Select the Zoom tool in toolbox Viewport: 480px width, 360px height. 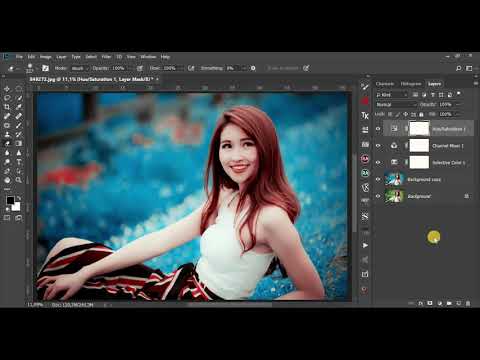[19, 180]
